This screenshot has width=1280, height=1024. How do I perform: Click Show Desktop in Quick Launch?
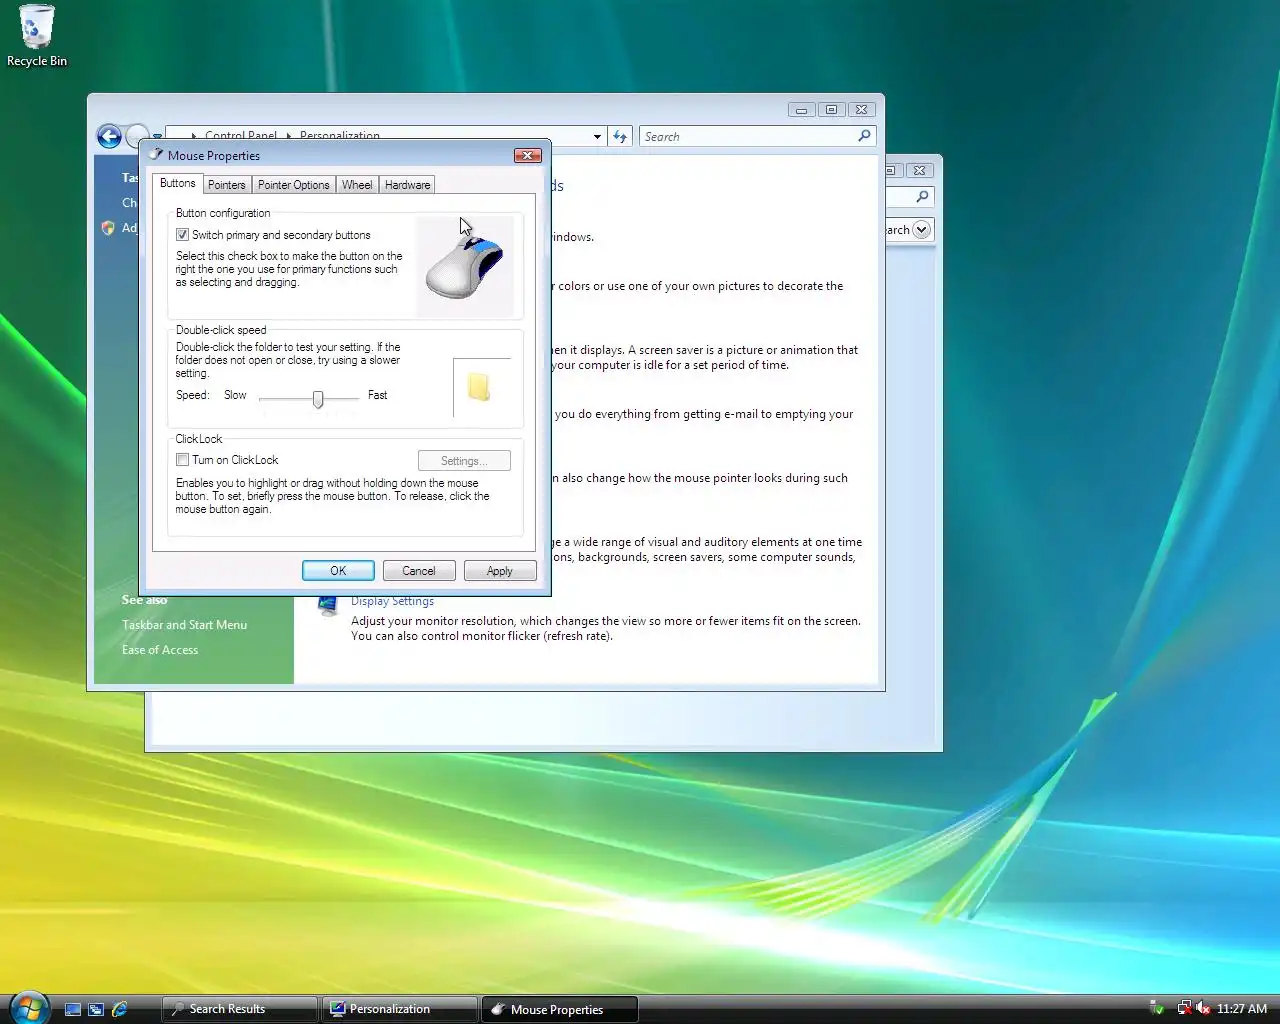(72, 1009)
